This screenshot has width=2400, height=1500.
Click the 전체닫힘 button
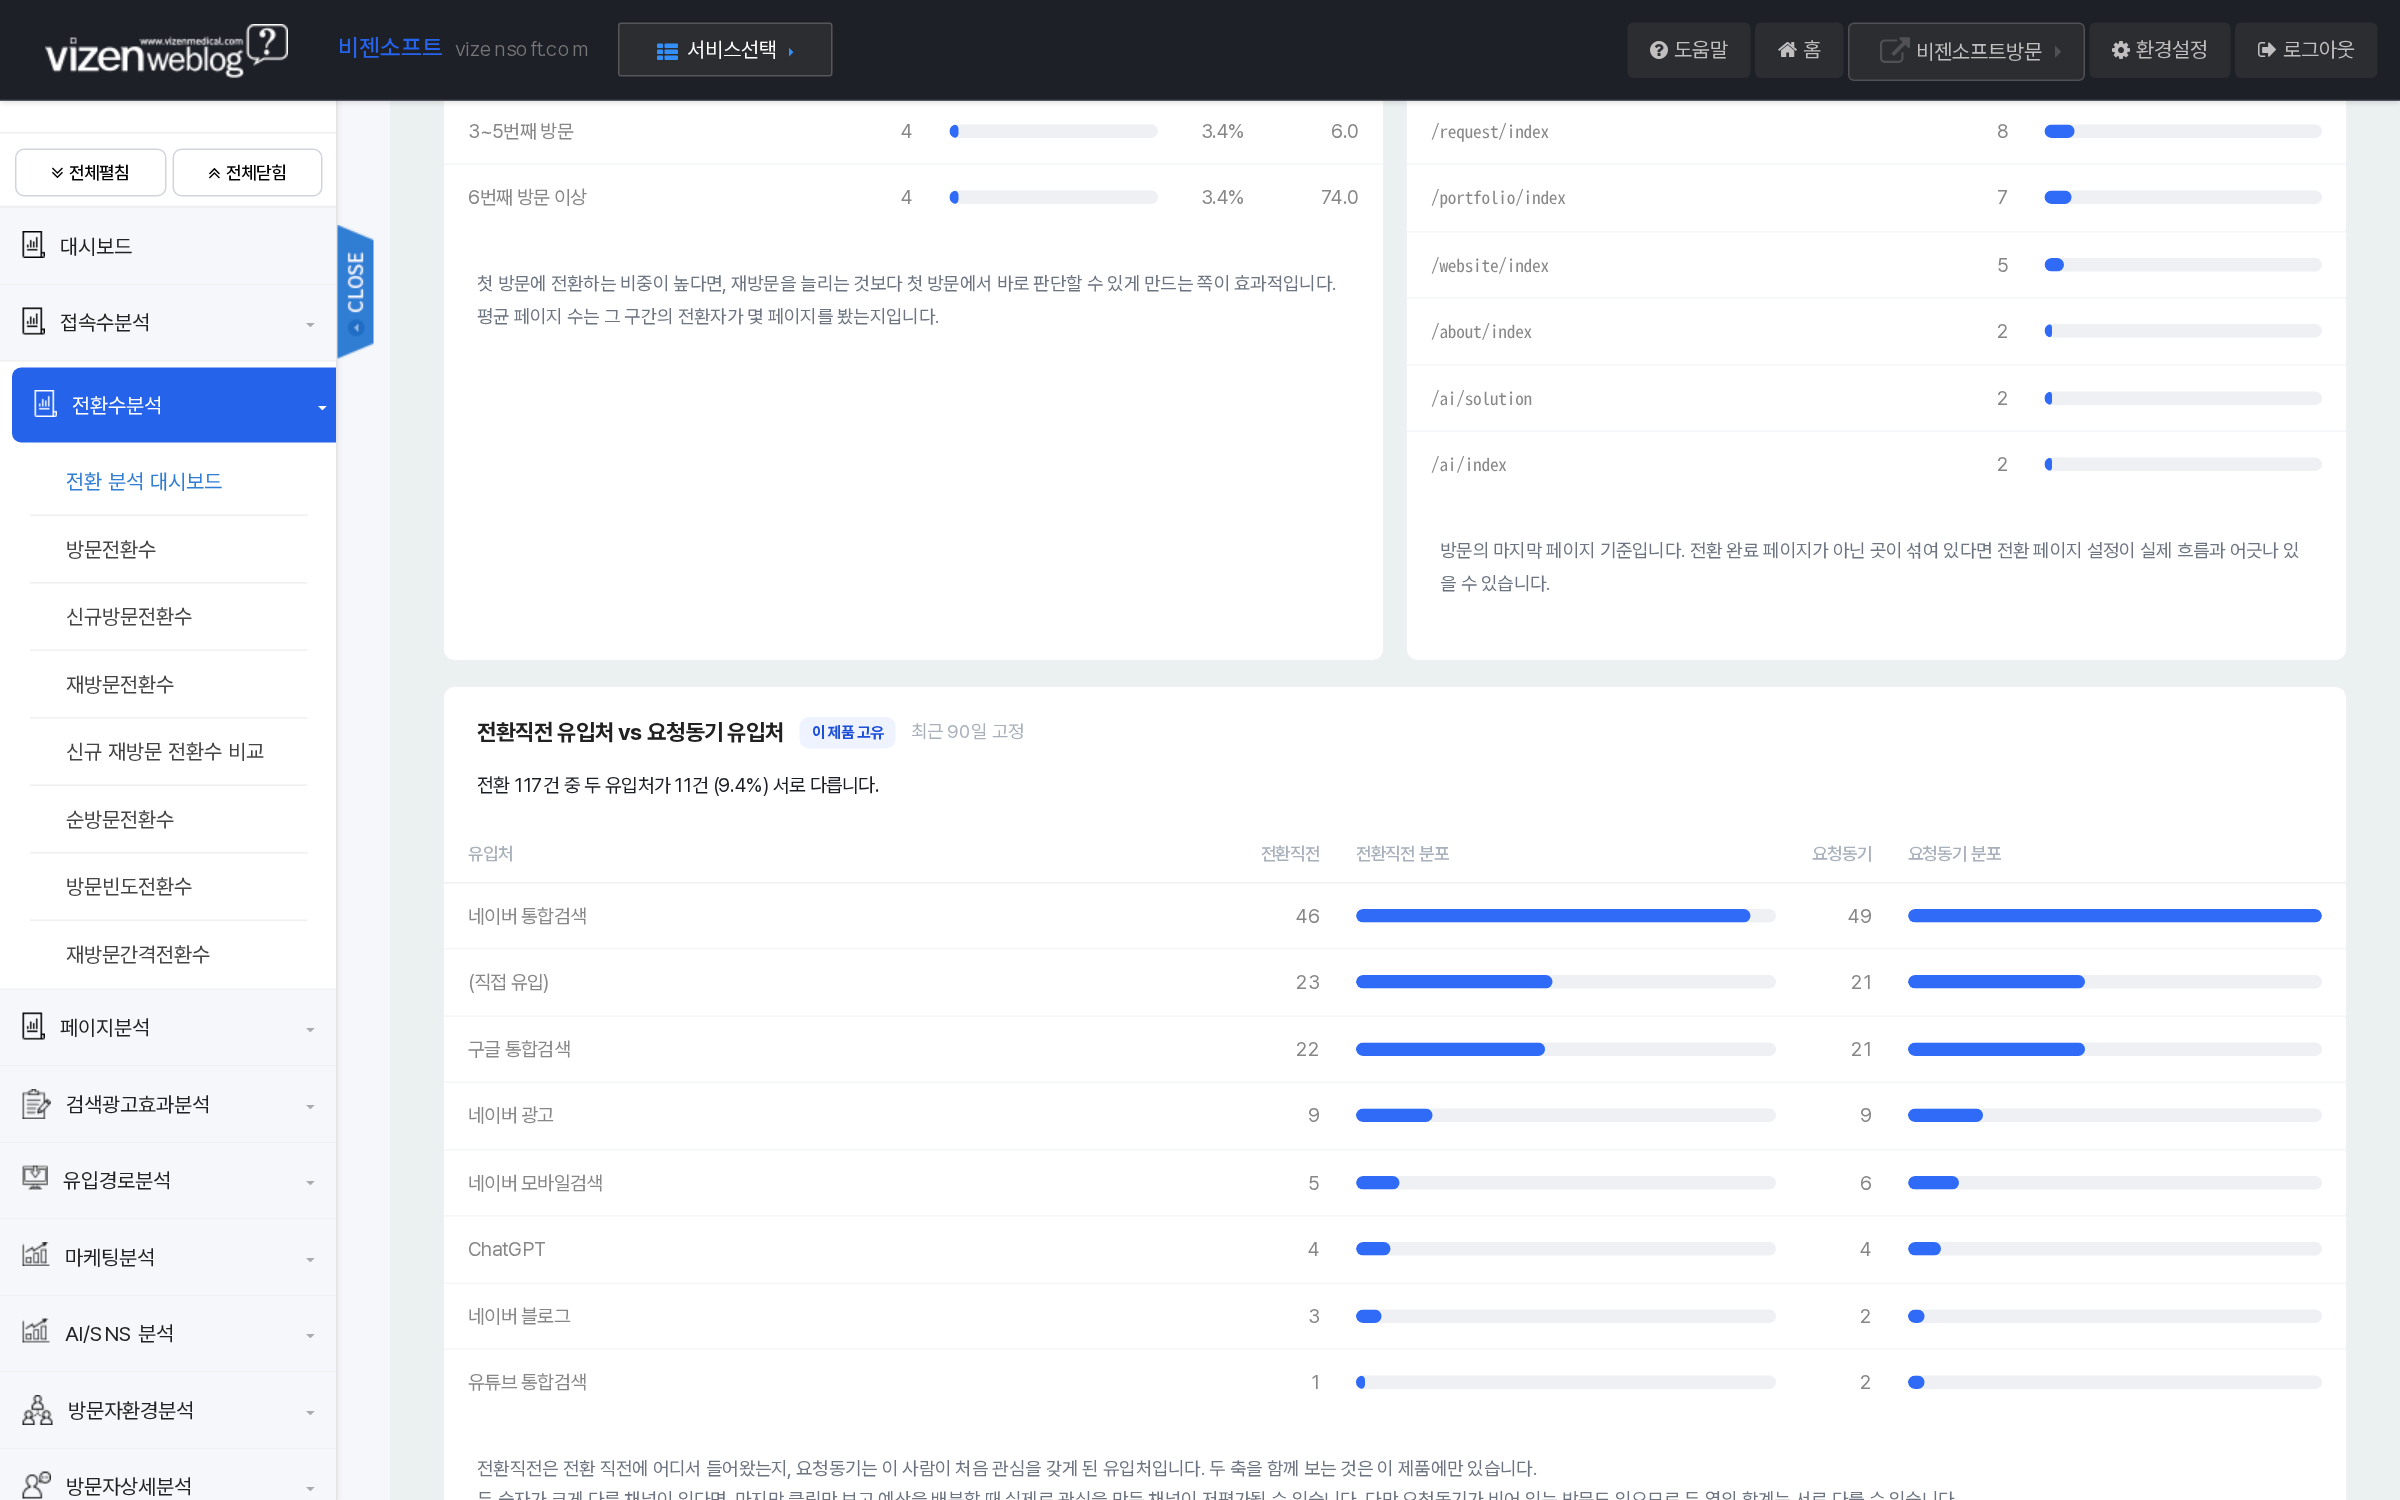click(247, 172)
